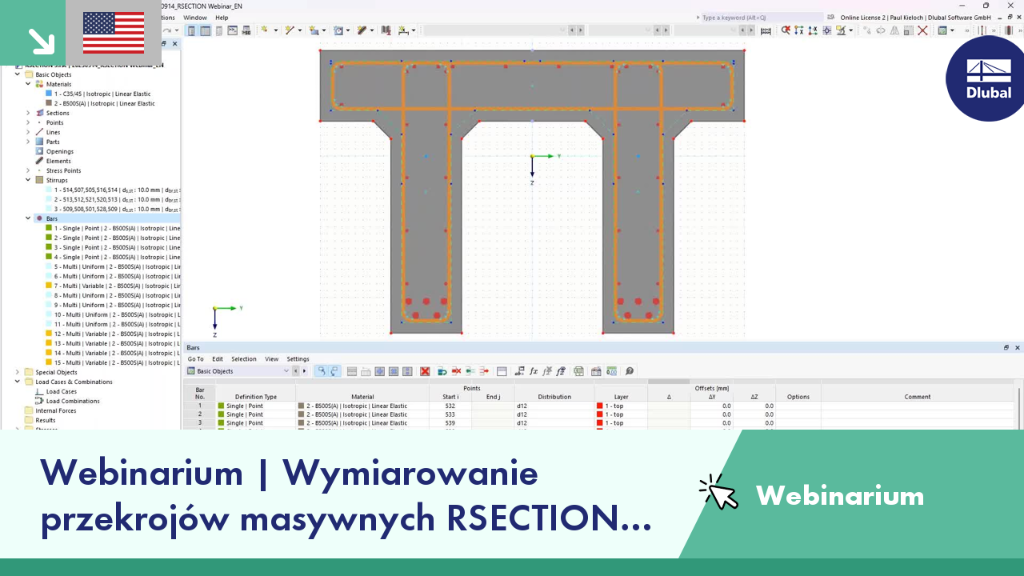Click the Stirrups node icon in navigator

(40, 180)
